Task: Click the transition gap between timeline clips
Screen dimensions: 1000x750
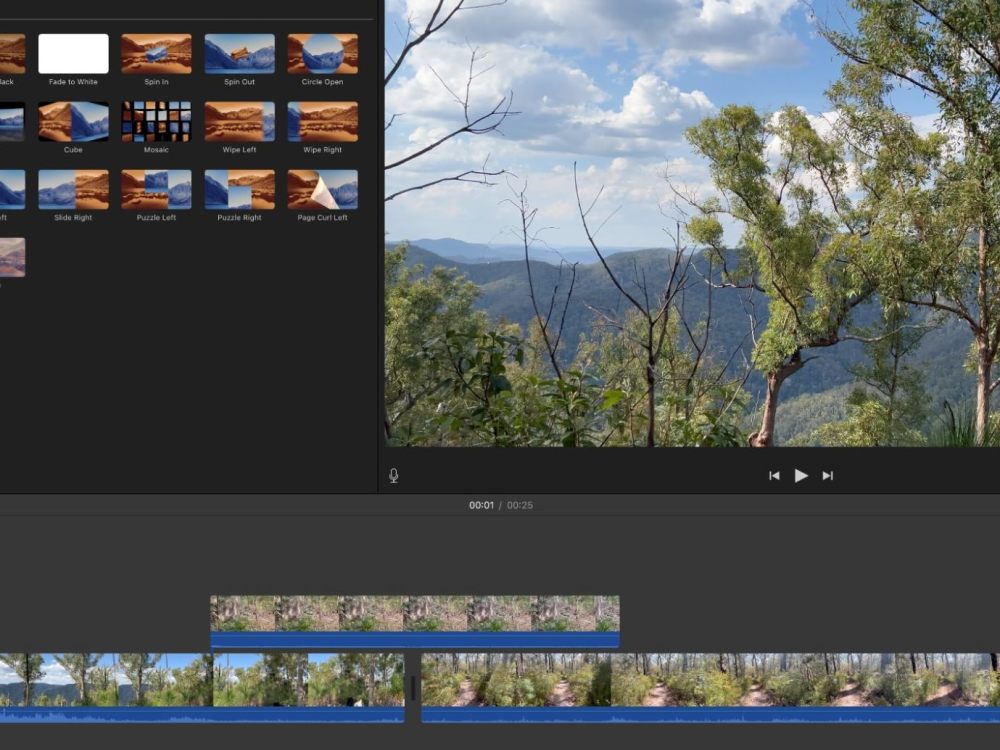Action: [x=413, y=689]
